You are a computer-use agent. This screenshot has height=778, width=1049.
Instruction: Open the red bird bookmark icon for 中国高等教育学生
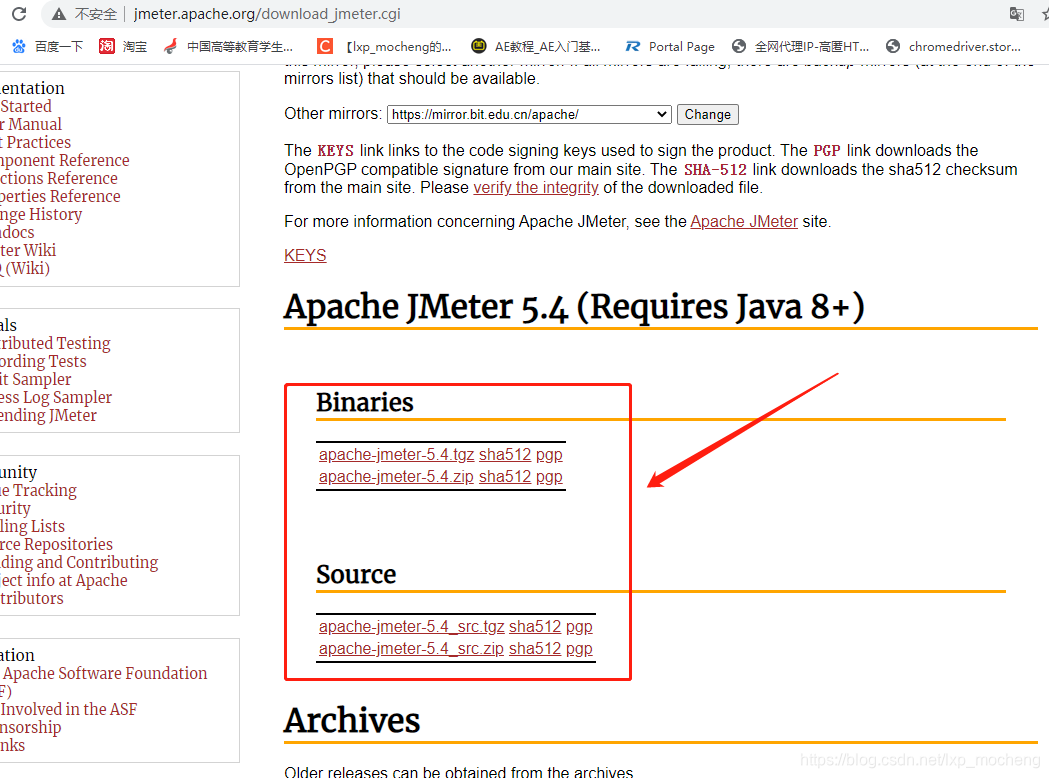171,46
